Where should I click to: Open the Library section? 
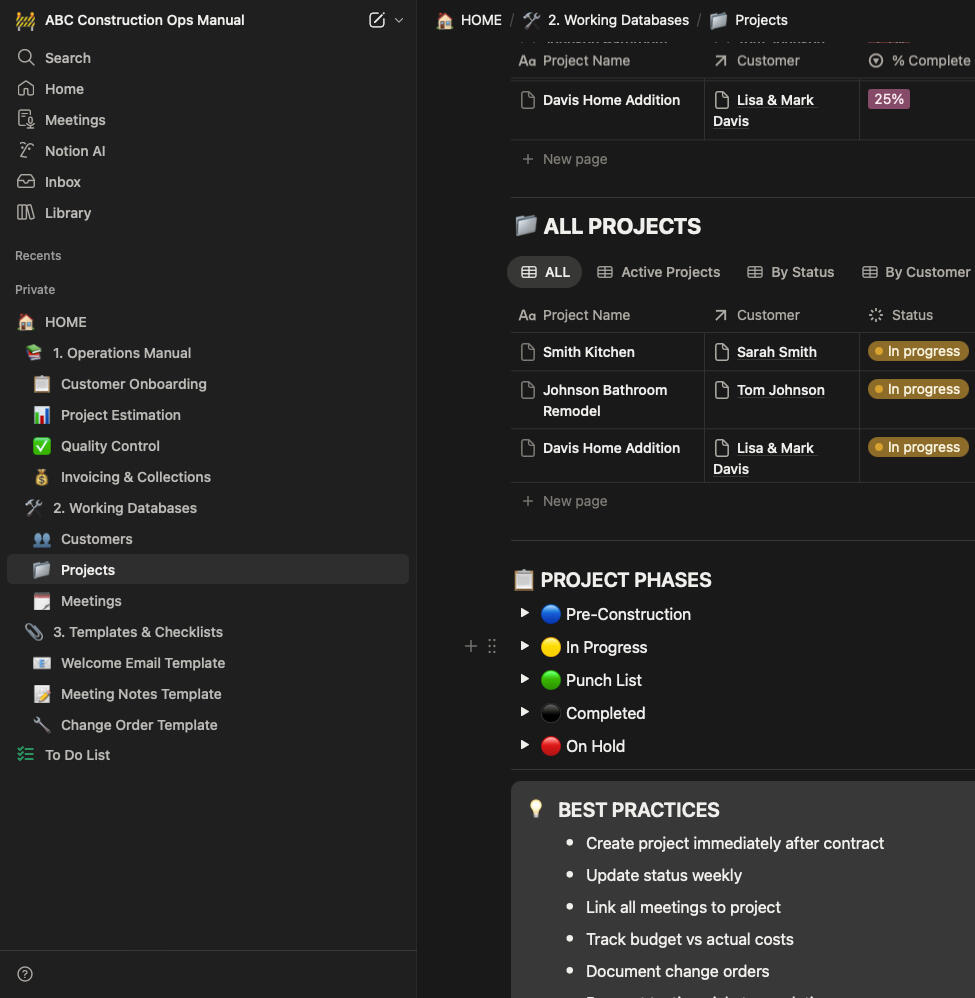67,213
